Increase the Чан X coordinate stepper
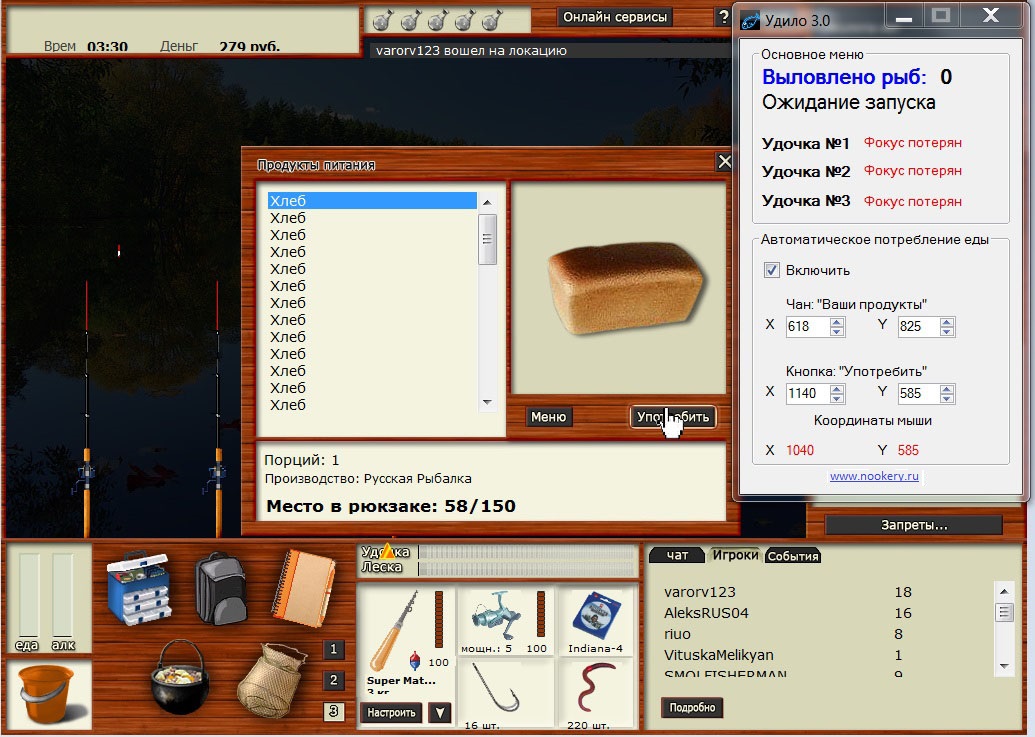1035x737 pixels. click(x=838, y=321)
